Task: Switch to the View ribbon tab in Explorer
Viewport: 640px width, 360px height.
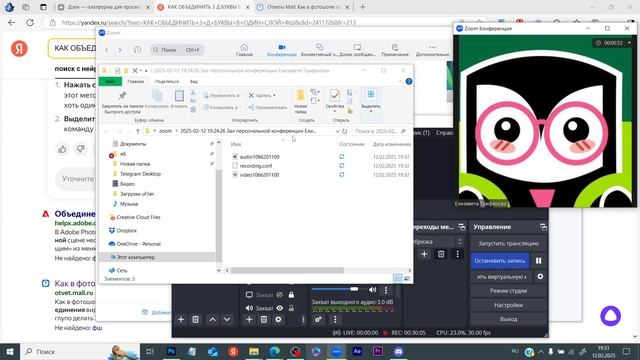Action: pos(194,81)
